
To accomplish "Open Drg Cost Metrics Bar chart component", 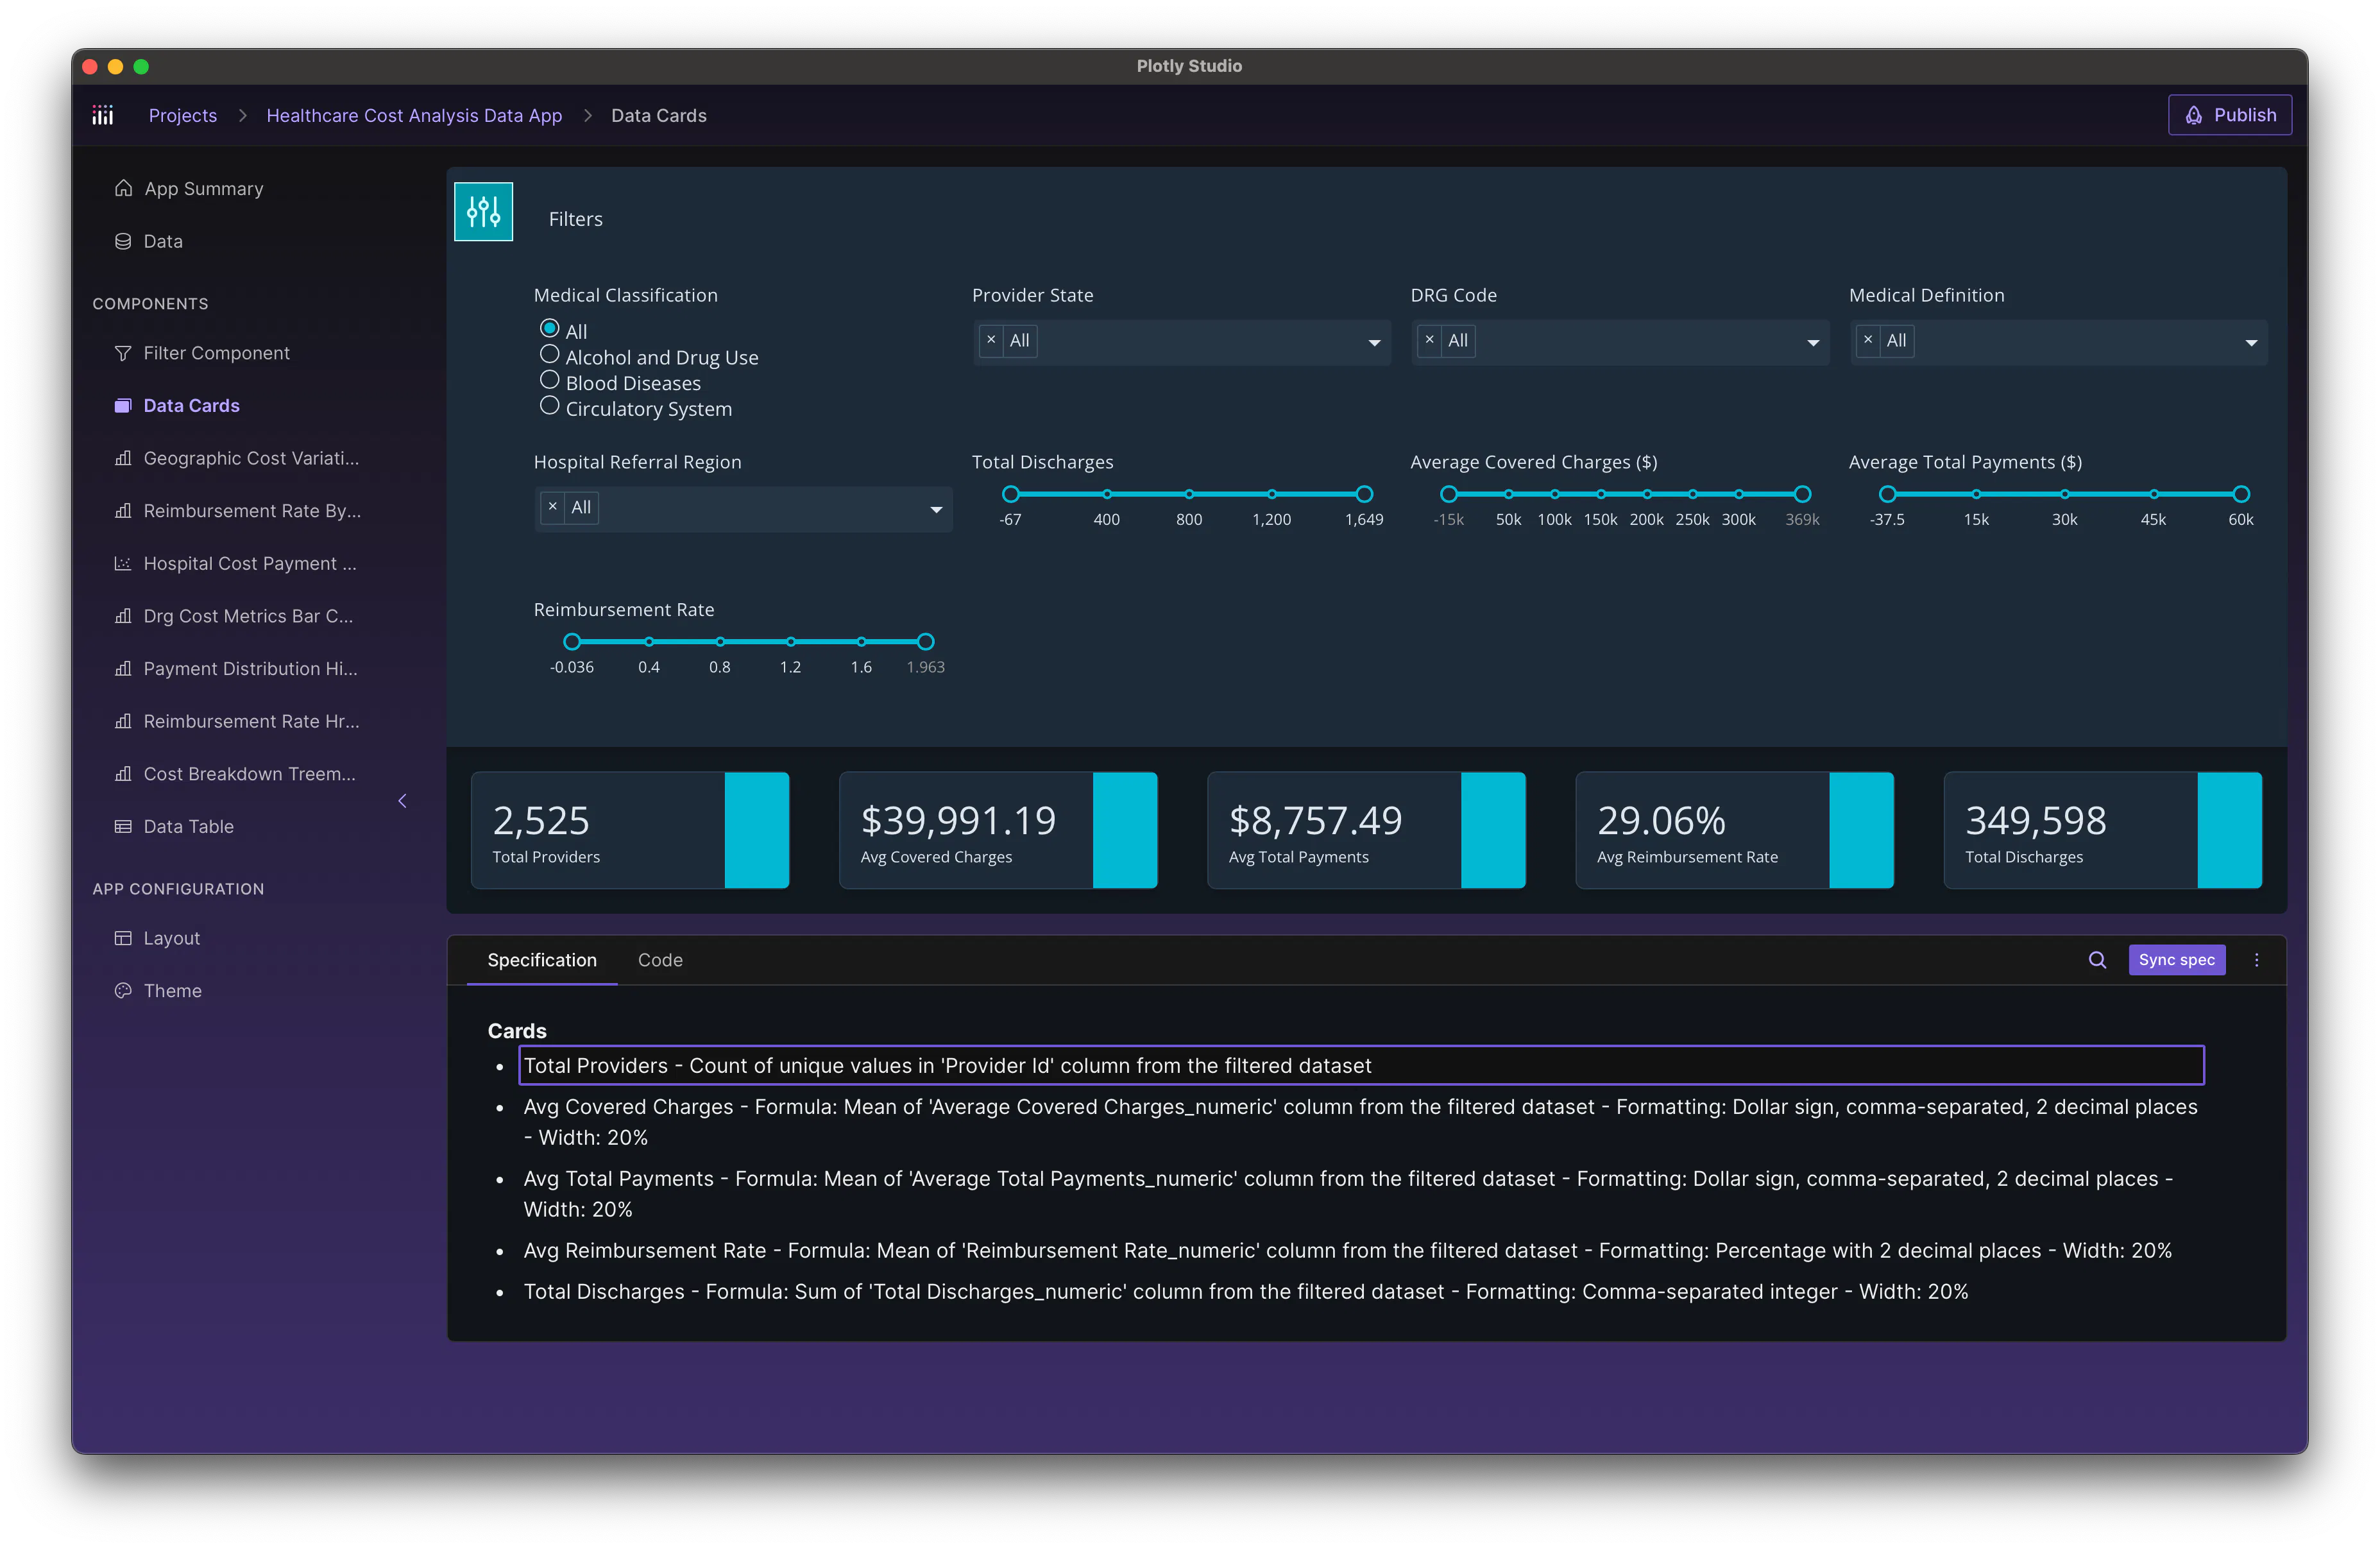I will click(x=234, y=616).
